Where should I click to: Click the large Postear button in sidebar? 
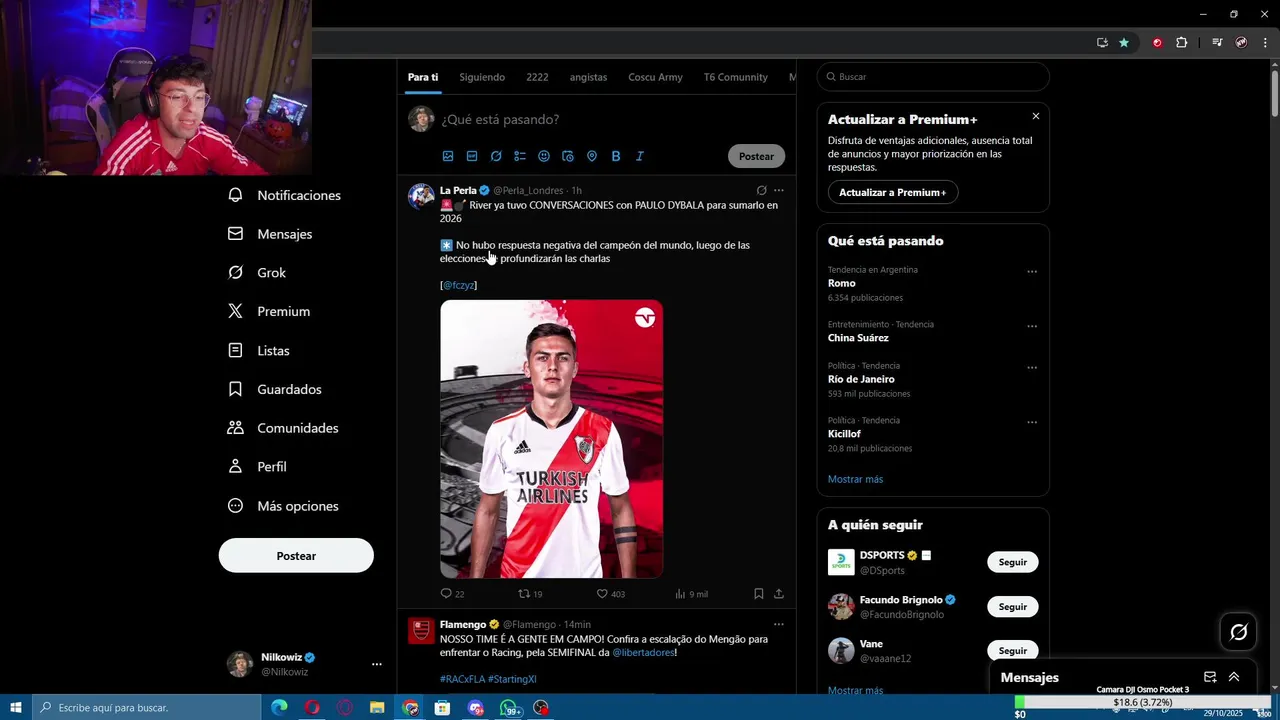click(296, 556)
